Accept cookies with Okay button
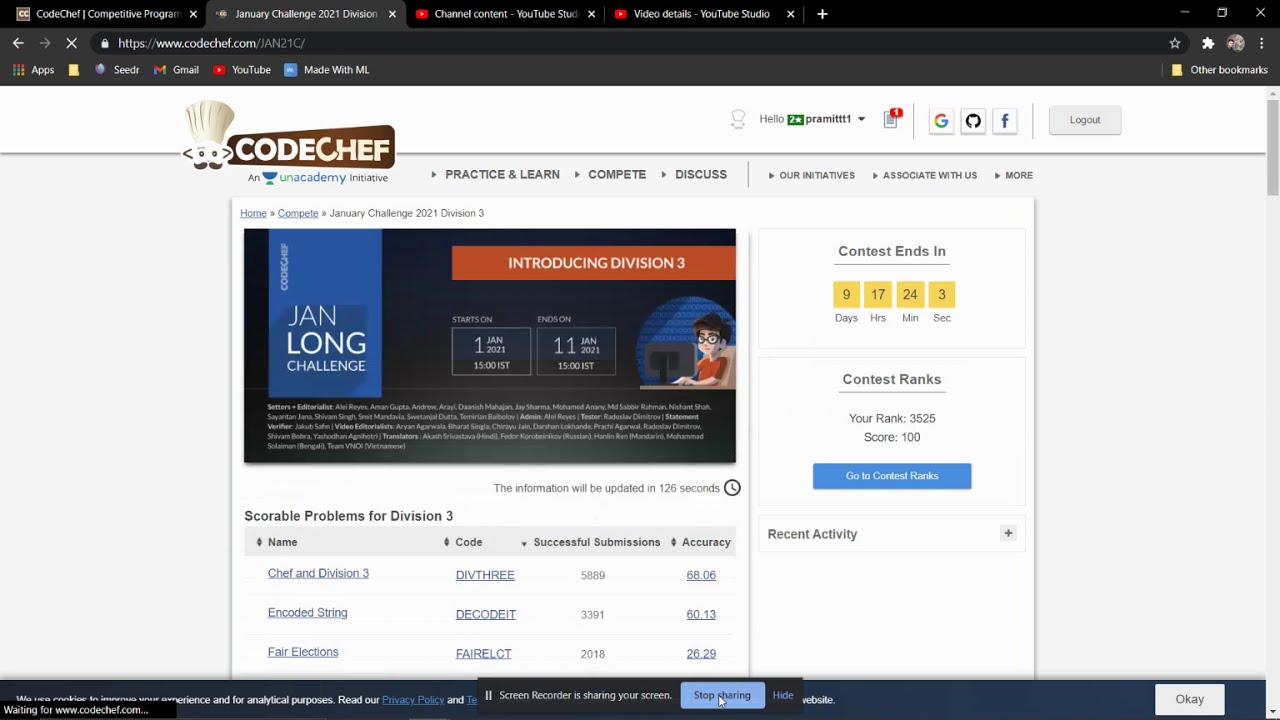Screen dimensions: 1280x720 1190,699
